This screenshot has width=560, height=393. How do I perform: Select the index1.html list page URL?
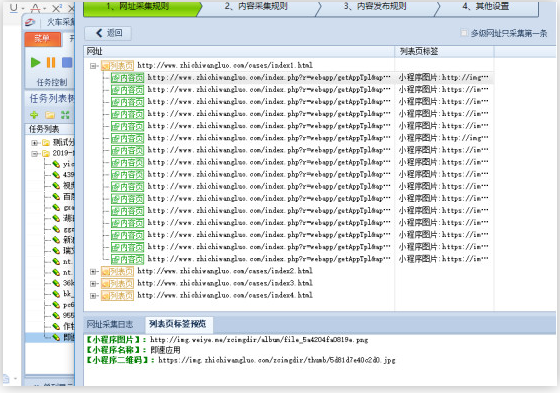pyautogui.click(x=225, y=65)
